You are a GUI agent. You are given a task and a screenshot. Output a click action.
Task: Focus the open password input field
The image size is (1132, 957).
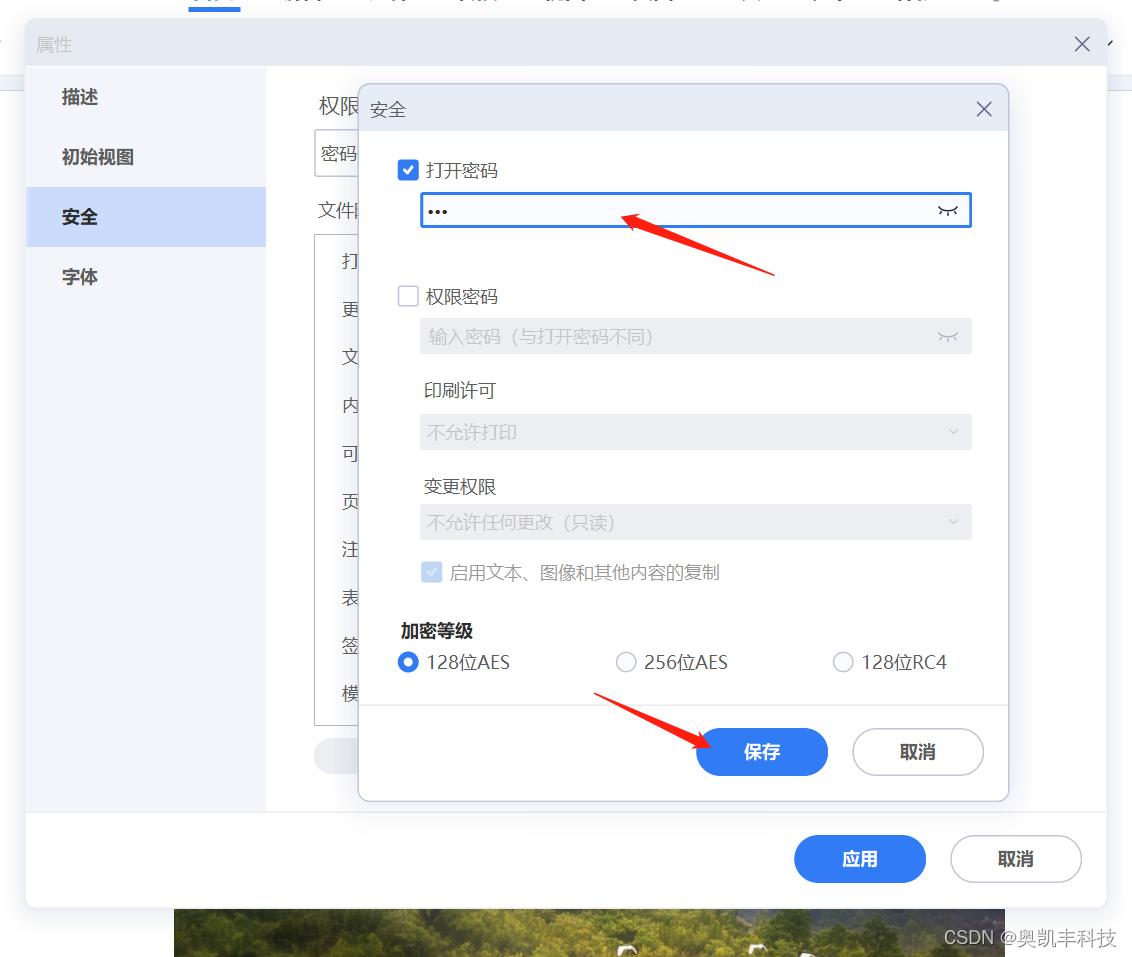[695, 210]
